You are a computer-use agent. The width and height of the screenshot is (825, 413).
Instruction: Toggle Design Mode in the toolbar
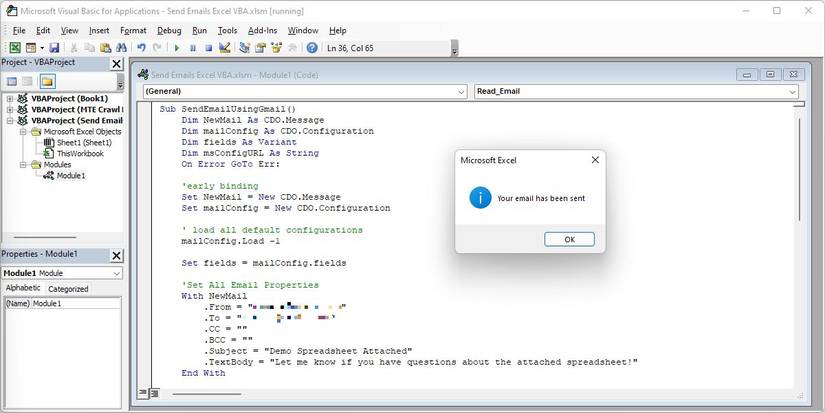pyautogui.click(x=225, y=48)
